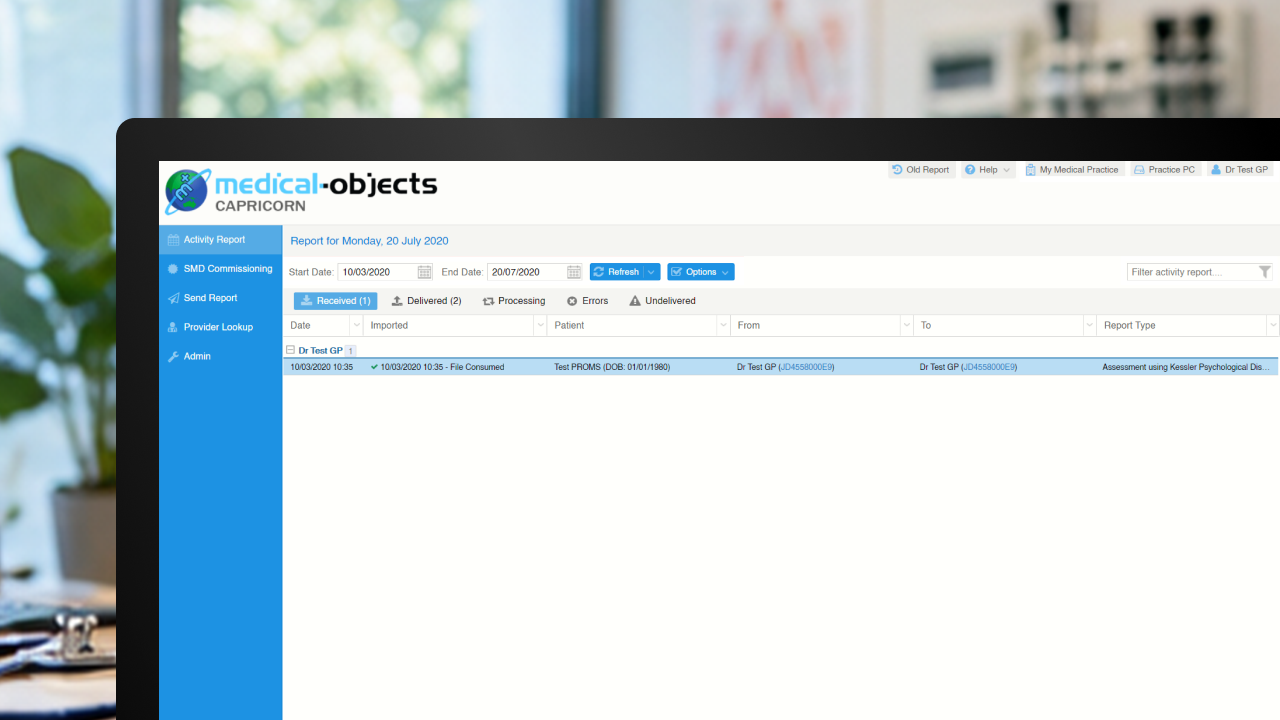Screen dimensions: 1280x720
Task: Click the filter funnel icon
Action: click(1265, 272)
